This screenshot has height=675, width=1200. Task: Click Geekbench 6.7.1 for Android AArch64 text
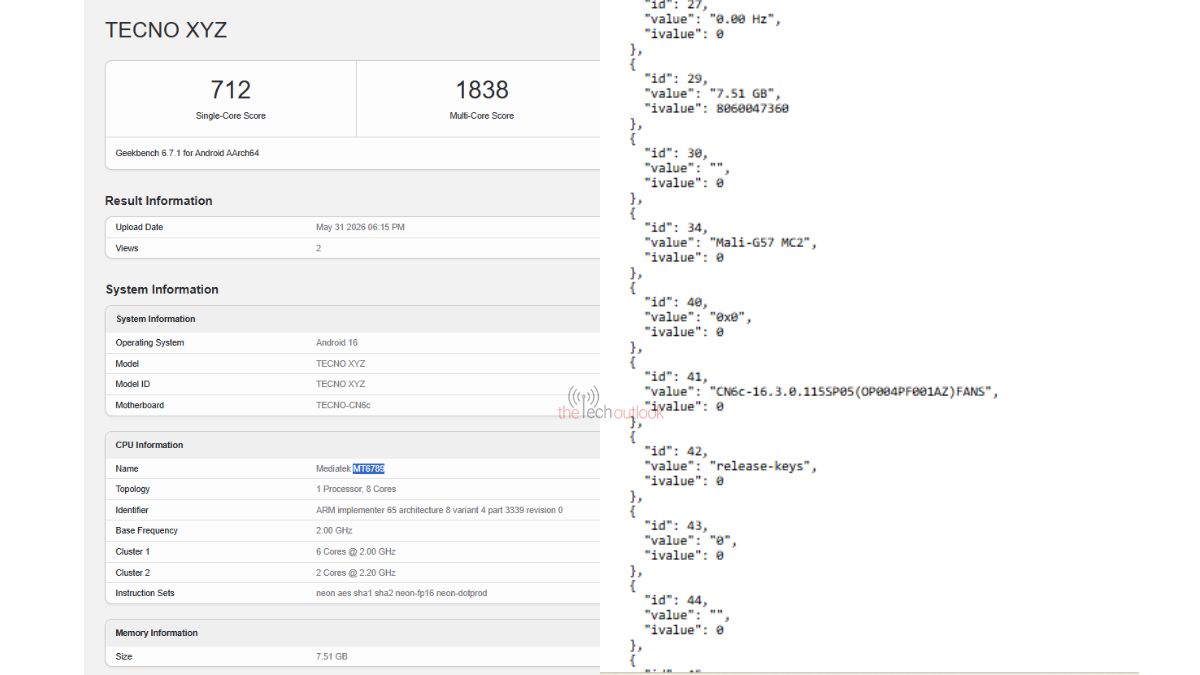point(188,153)
